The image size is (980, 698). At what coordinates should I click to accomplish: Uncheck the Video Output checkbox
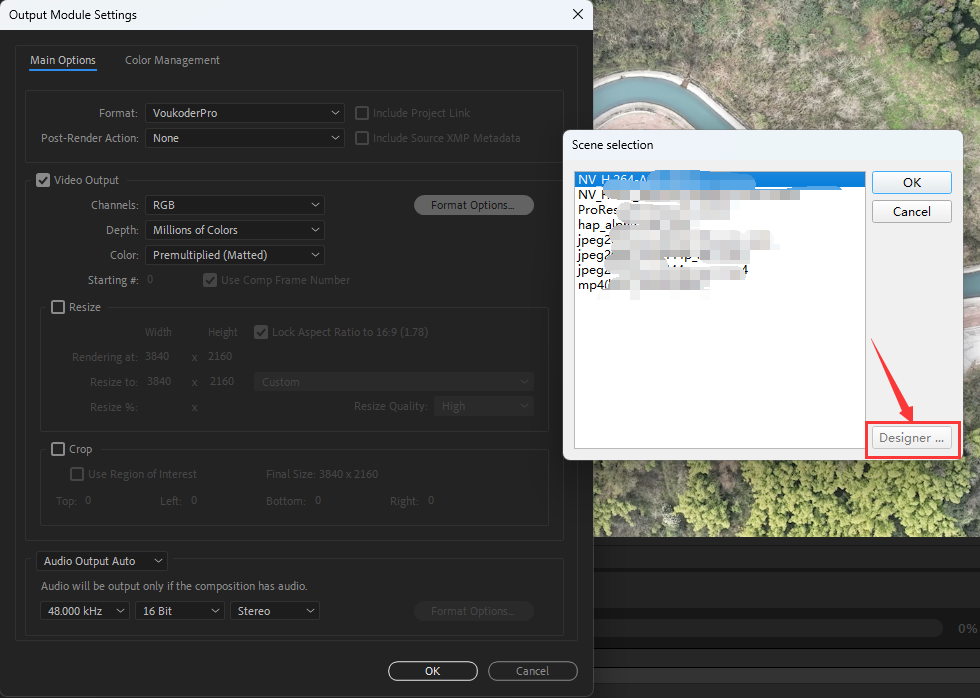tap(43, 180)
